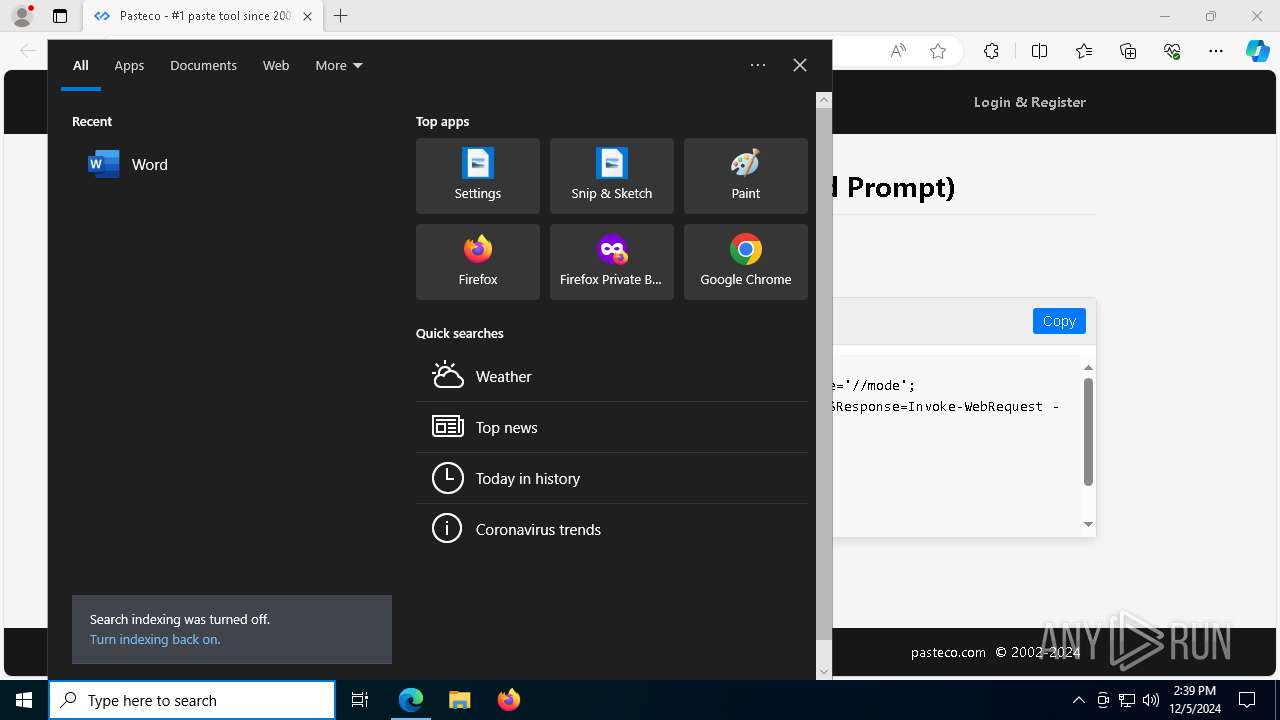Screen dimensions: 1280x720
Task: Show hidden system tray icons
Action: [x=1078, y=700]
